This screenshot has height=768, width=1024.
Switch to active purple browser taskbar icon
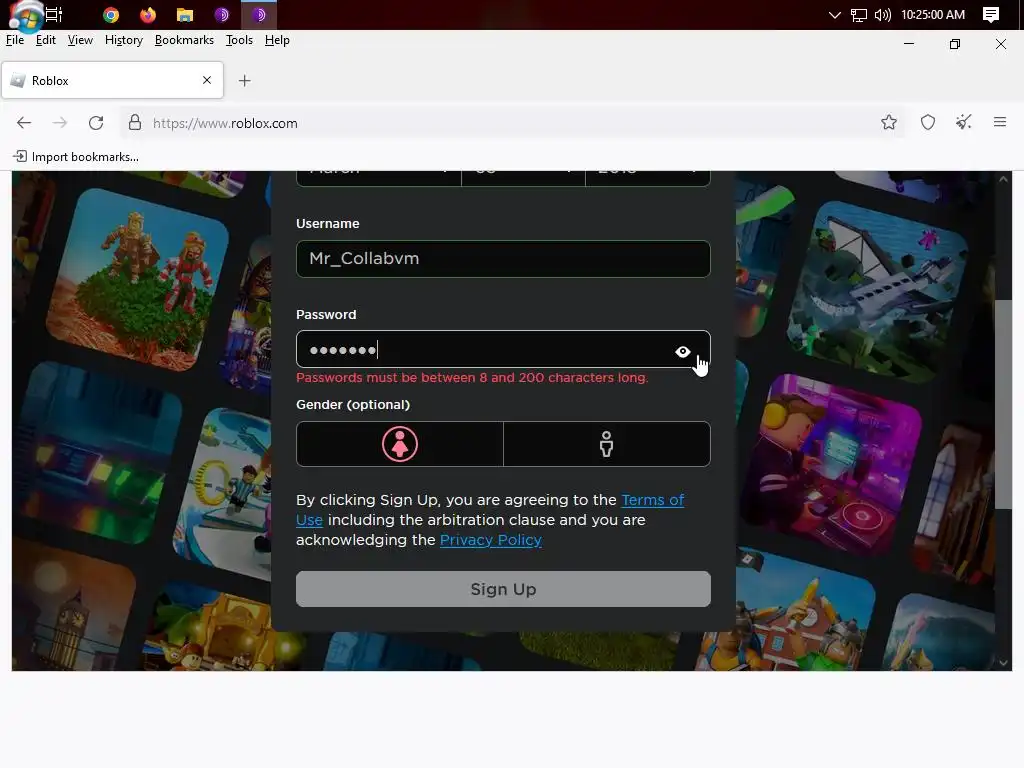click(x=259, y=14)
